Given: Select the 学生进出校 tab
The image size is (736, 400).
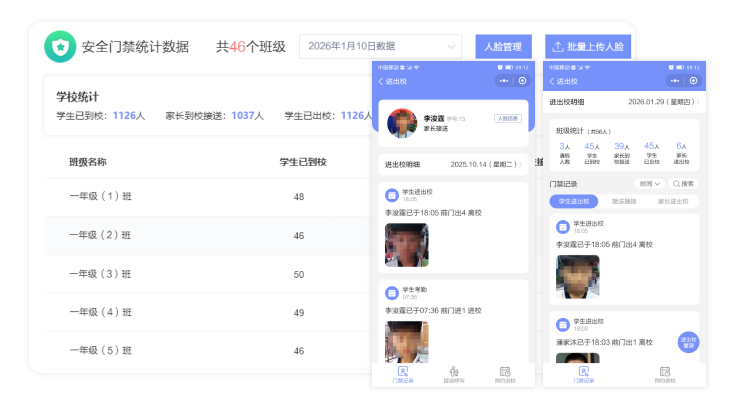Looking at the screenshot, I should [x=574, y=201].
